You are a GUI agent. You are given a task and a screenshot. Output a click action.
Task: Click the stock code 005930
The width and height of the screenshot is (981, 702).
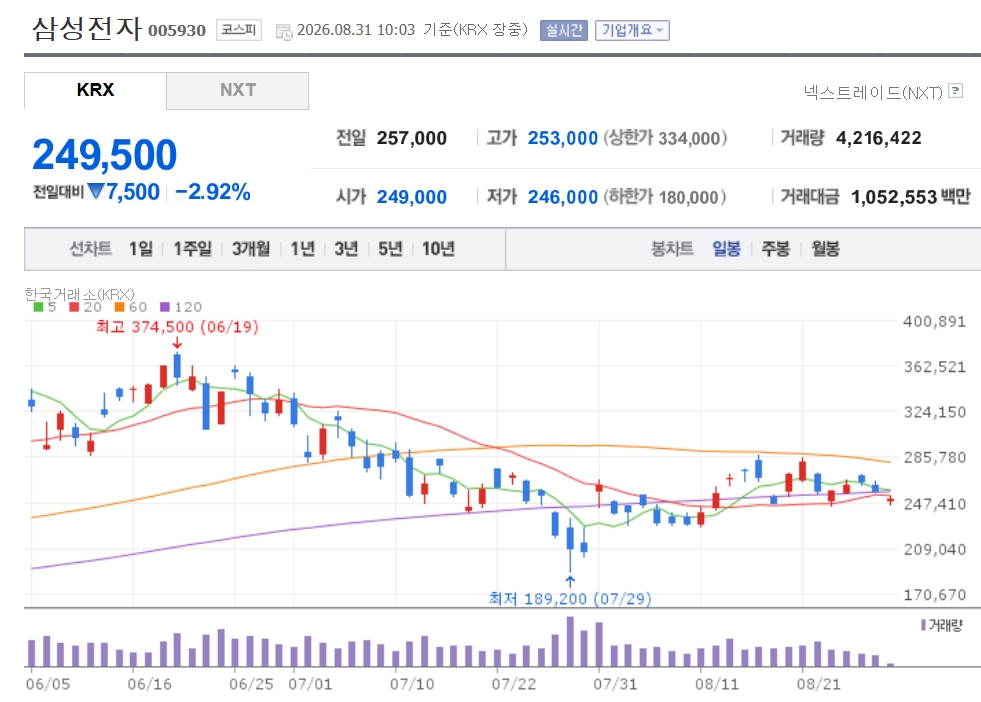(x=177, y=31)
